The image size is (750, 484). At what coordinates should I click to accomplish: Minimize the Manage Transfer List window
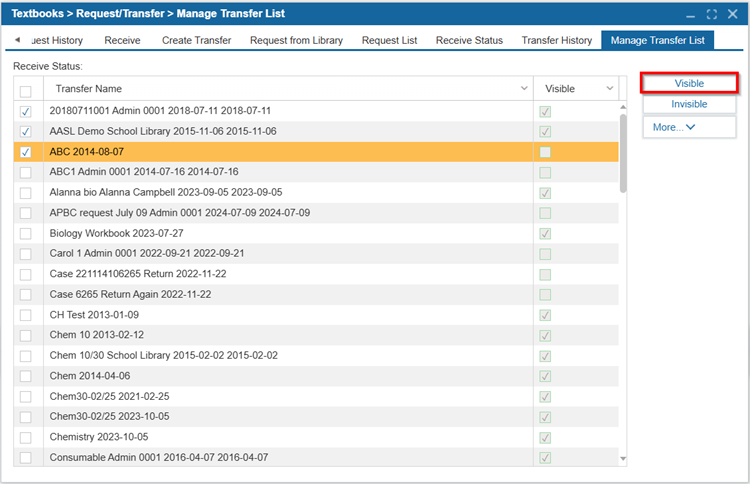690,14
